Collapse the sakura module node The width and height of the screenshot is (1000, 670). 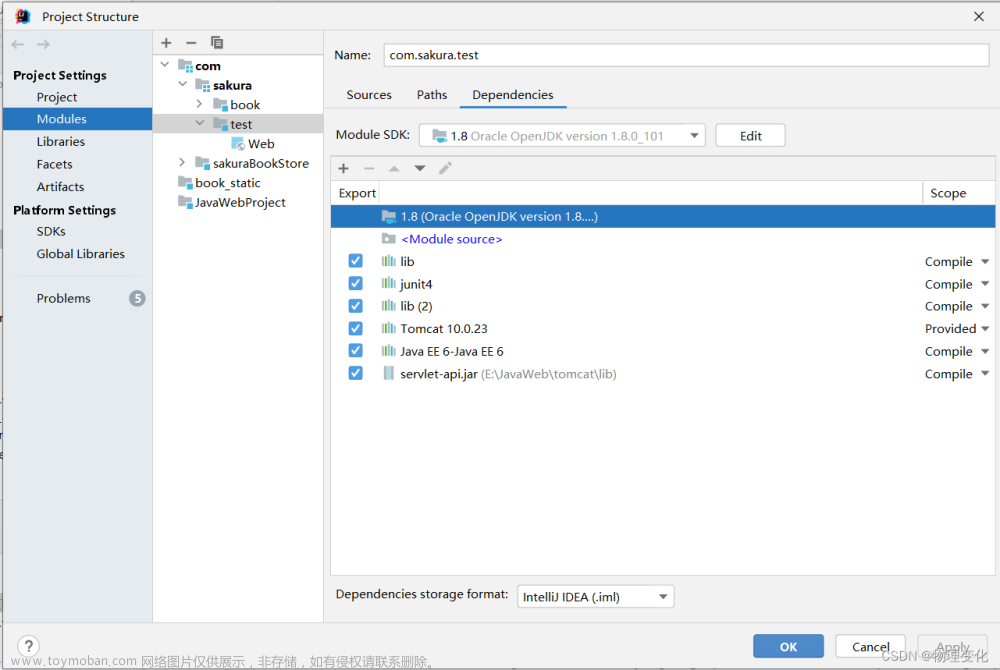point(182,84)
